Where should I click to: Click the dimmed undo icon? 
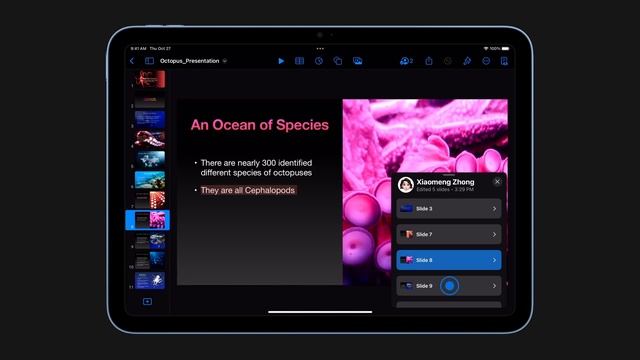click(448, 61)
